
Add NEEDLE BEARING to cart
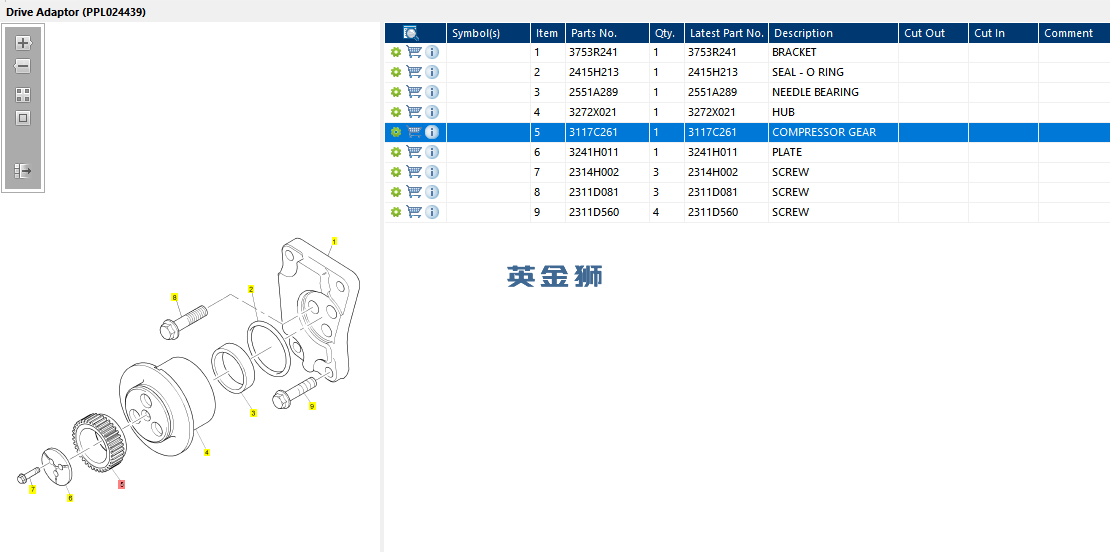(414, 91)
